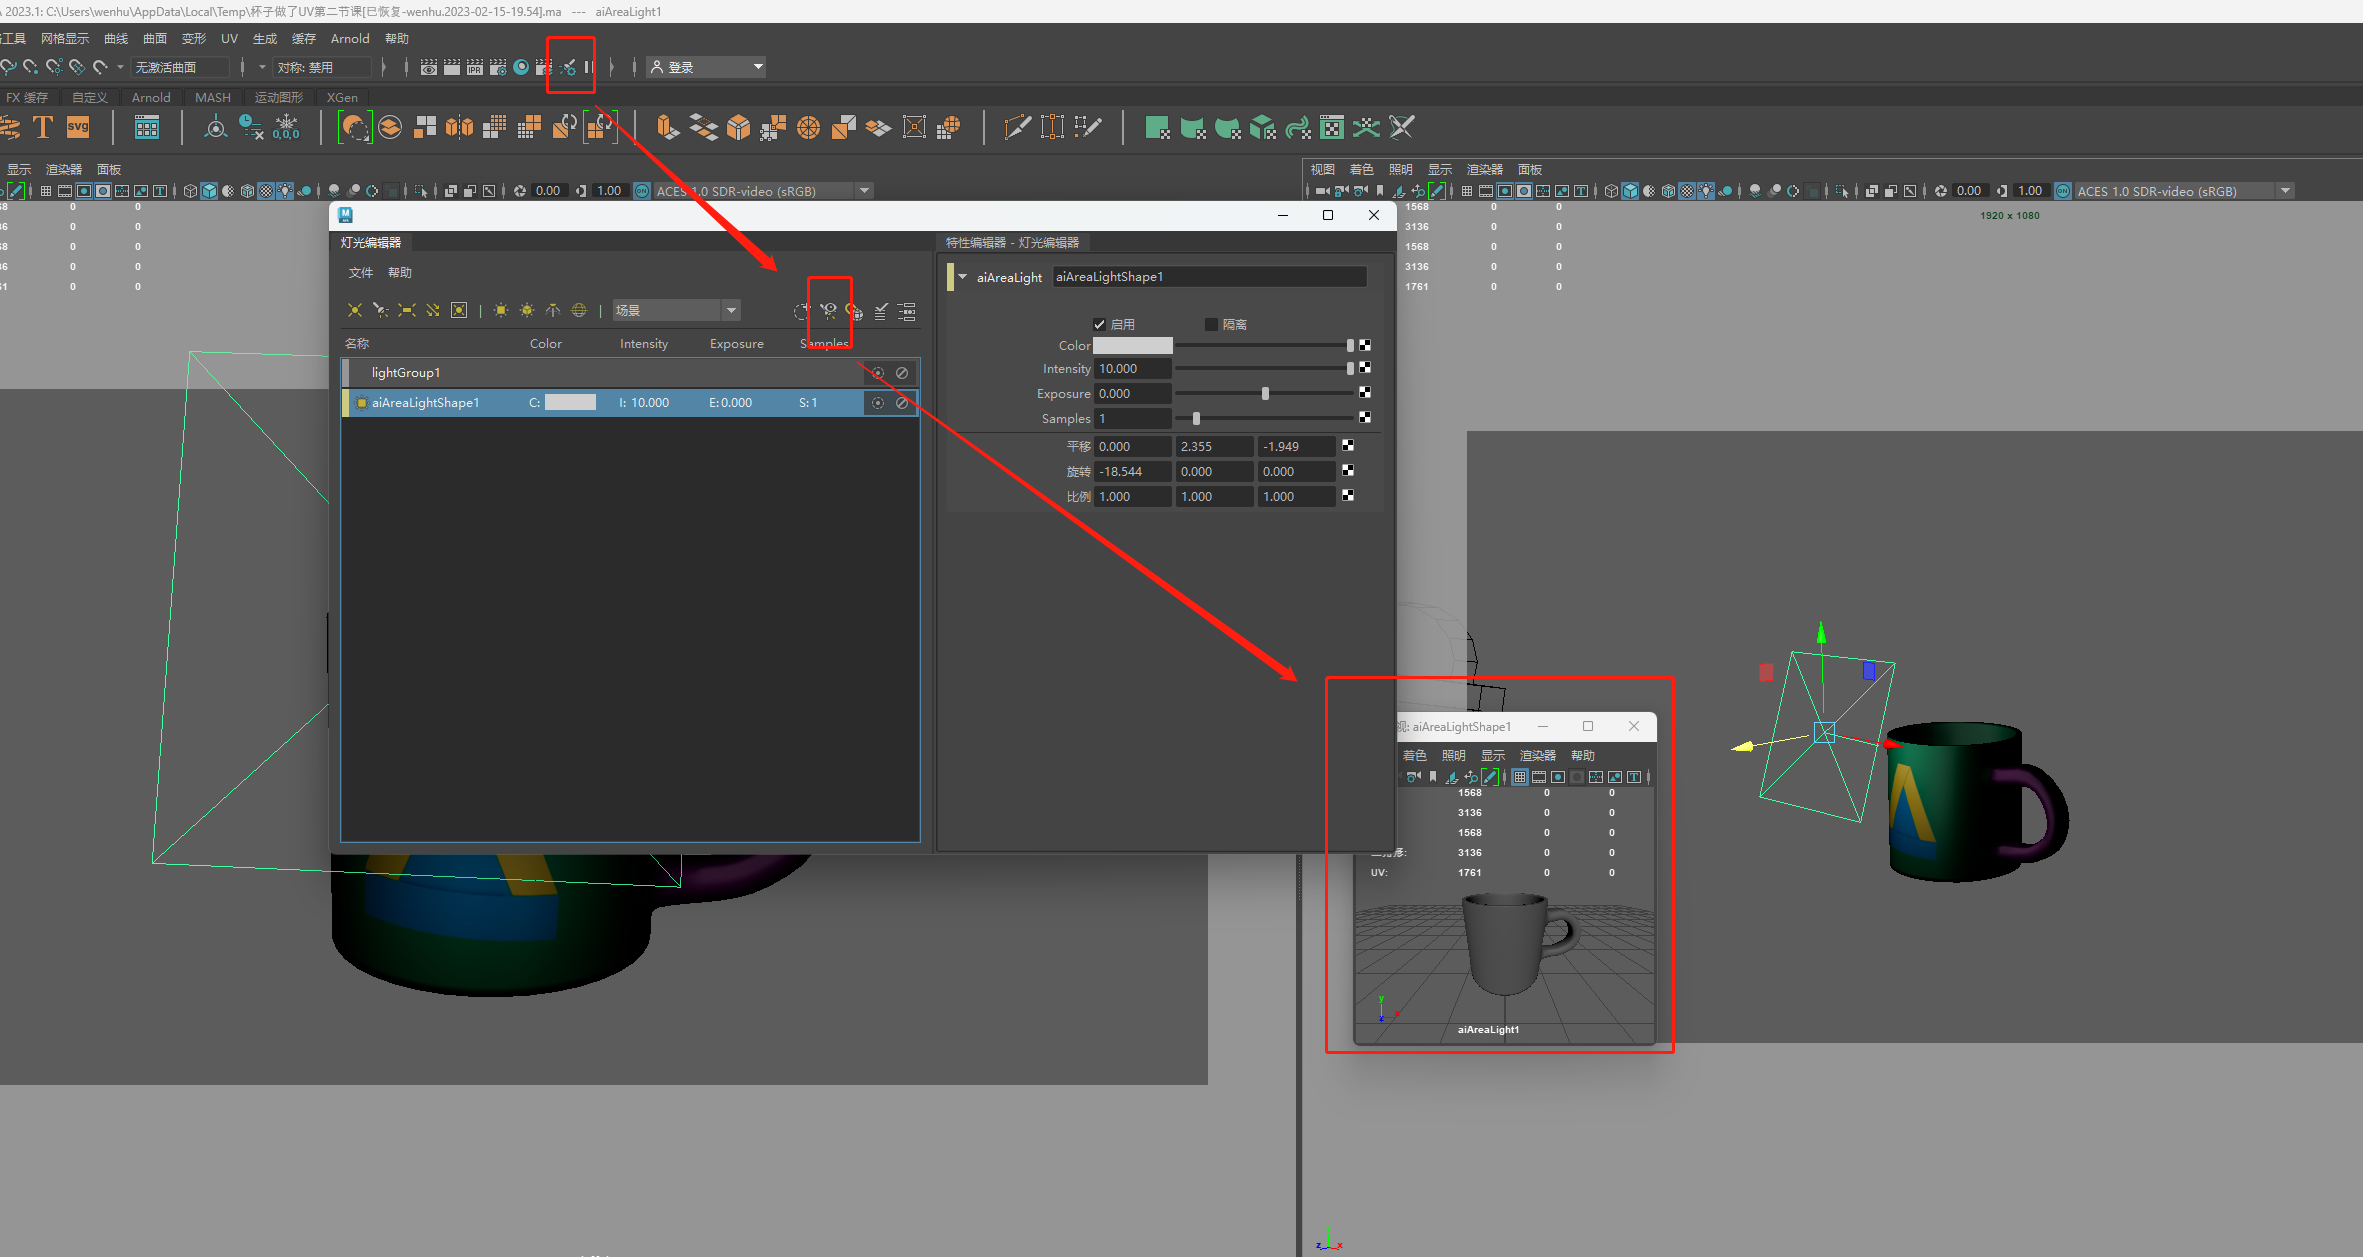
Task: Click the Light Editor icon on the status line
Action: coord(568,67)
